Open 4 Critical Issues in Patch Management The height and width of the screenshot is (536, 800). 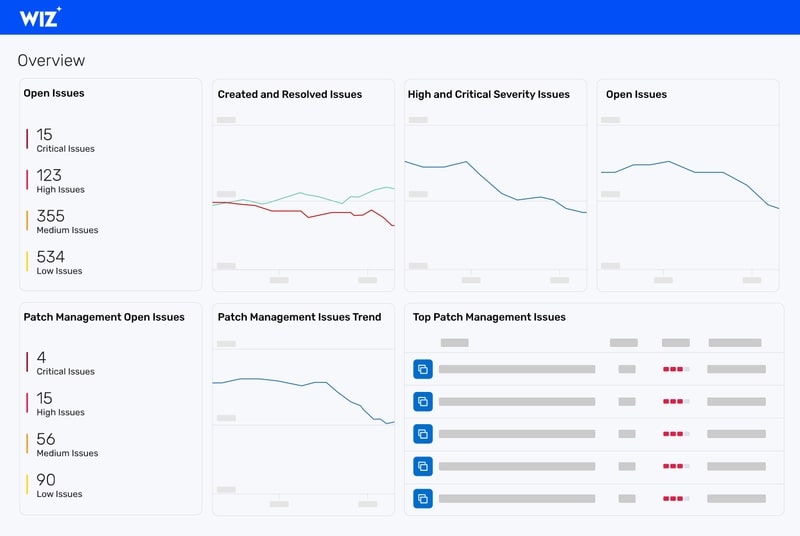pyautogui.click(x=65, y=363)
